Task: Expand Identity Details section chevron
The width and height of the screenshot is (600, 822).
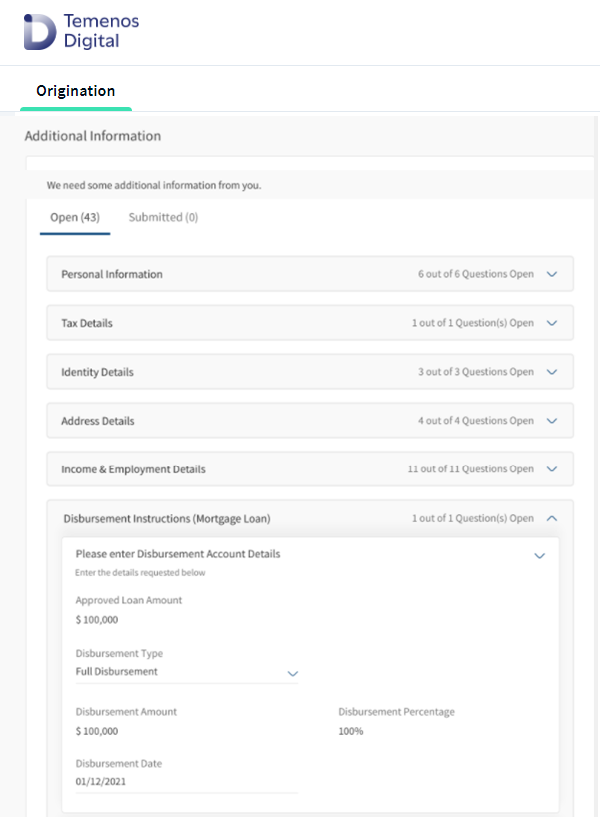Action: [552, 372]
